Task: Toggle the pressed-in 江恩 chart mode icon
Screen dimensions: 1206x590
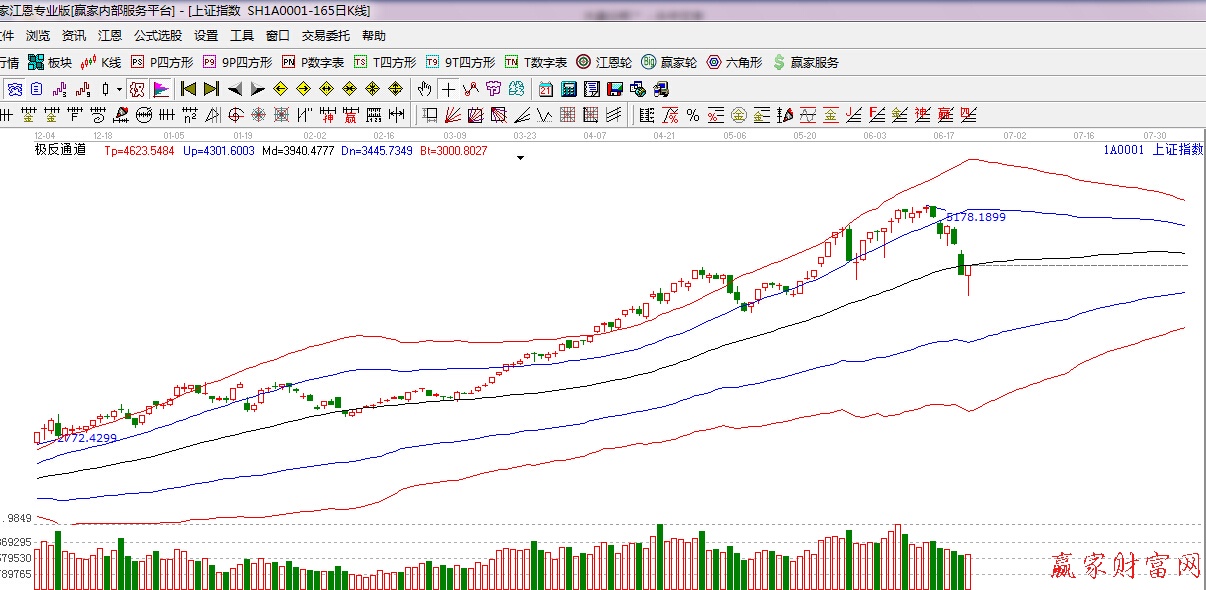Action: coord(136,89)
